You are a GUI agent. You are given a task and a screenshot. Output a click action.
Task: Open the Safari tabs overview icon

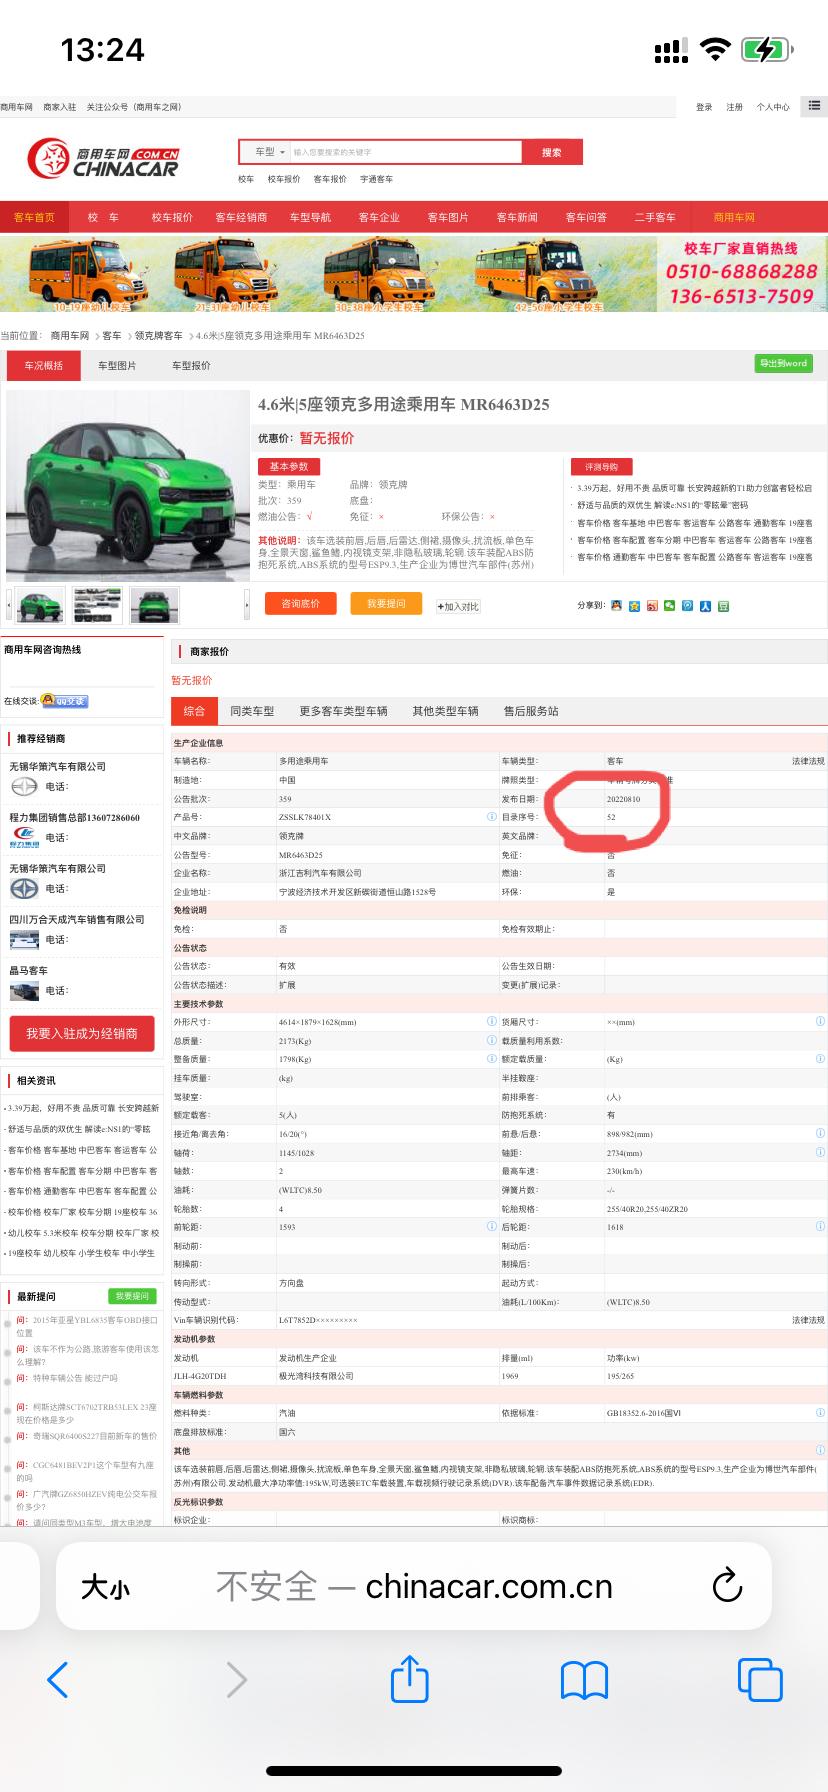coord(760,1679)
